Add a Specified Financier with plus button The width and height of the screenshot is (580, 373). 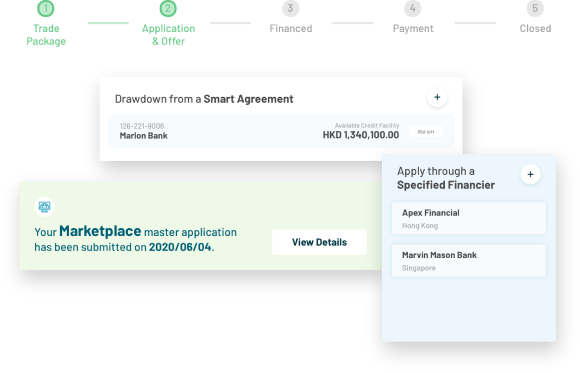click(x=530, y=174)
